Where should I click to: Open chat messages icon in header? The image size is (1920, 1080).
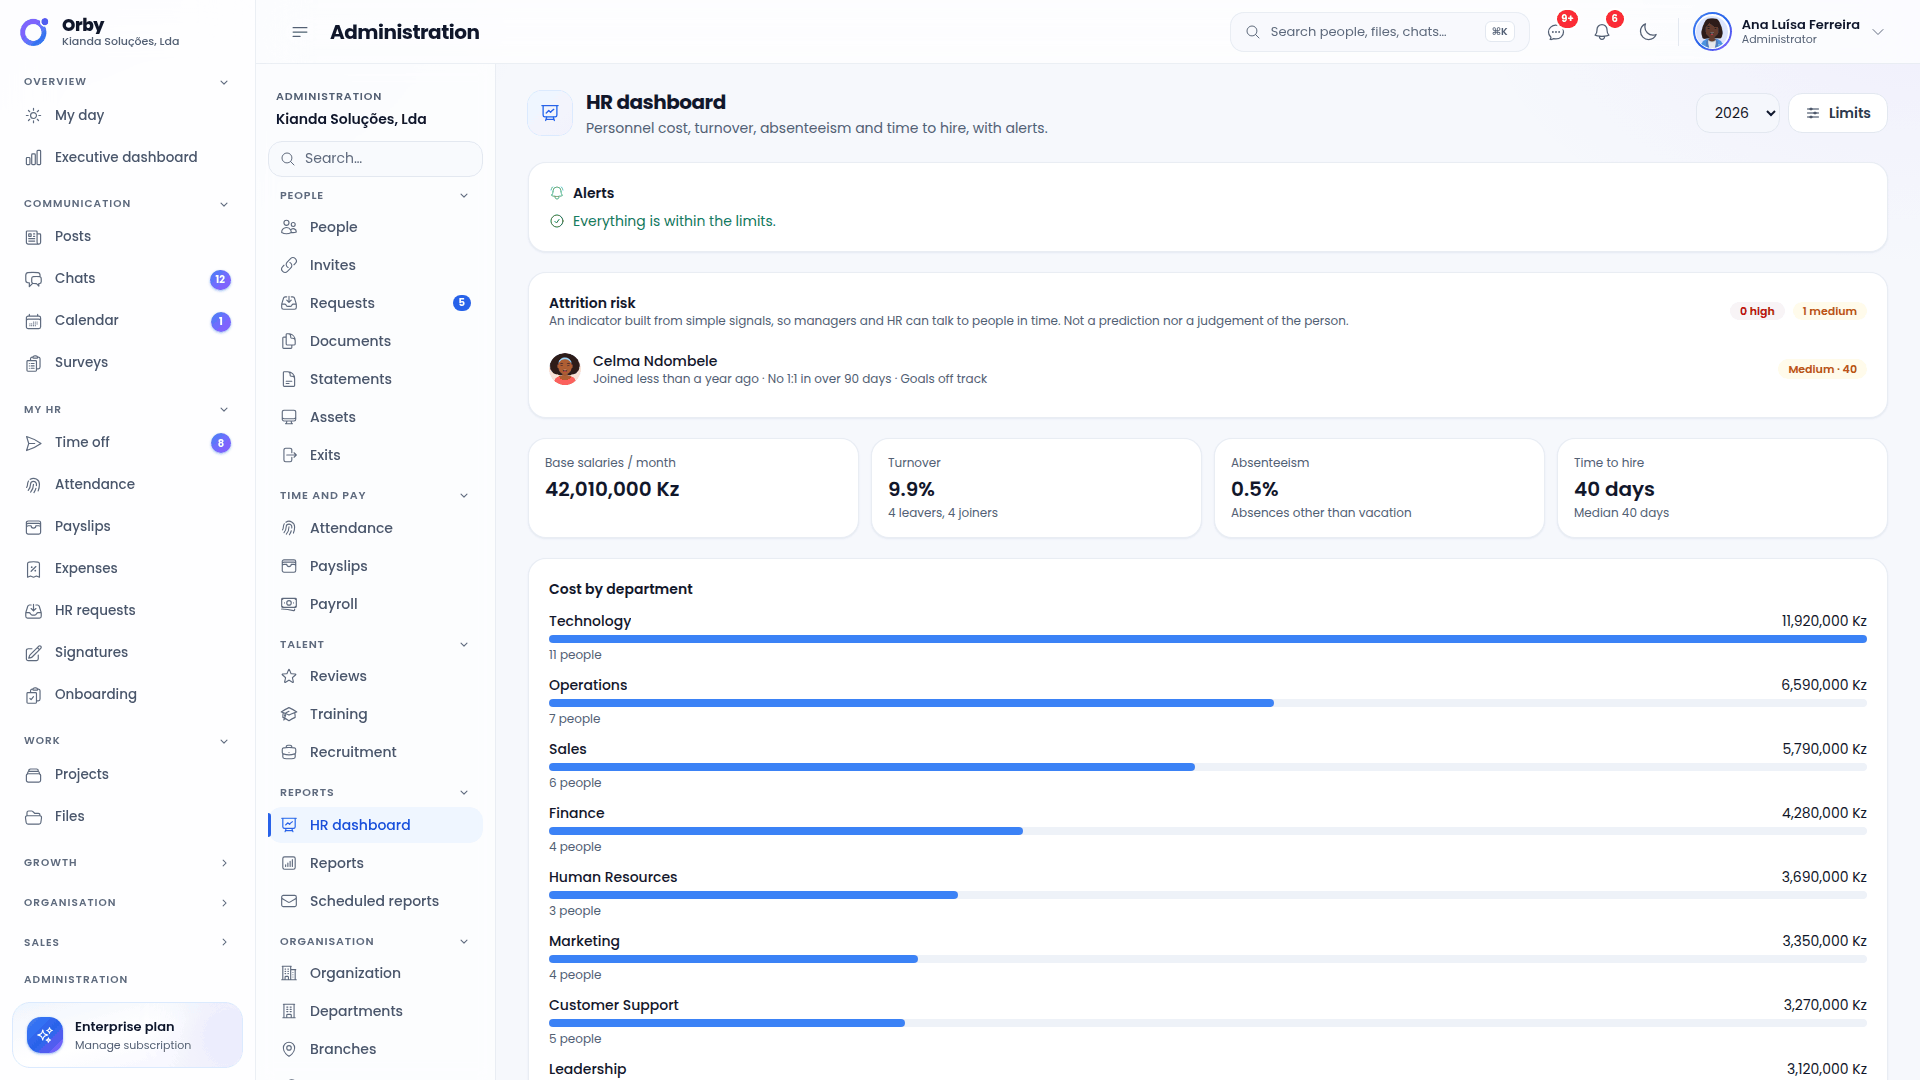pyautogui.click(x=1556, y=32)
